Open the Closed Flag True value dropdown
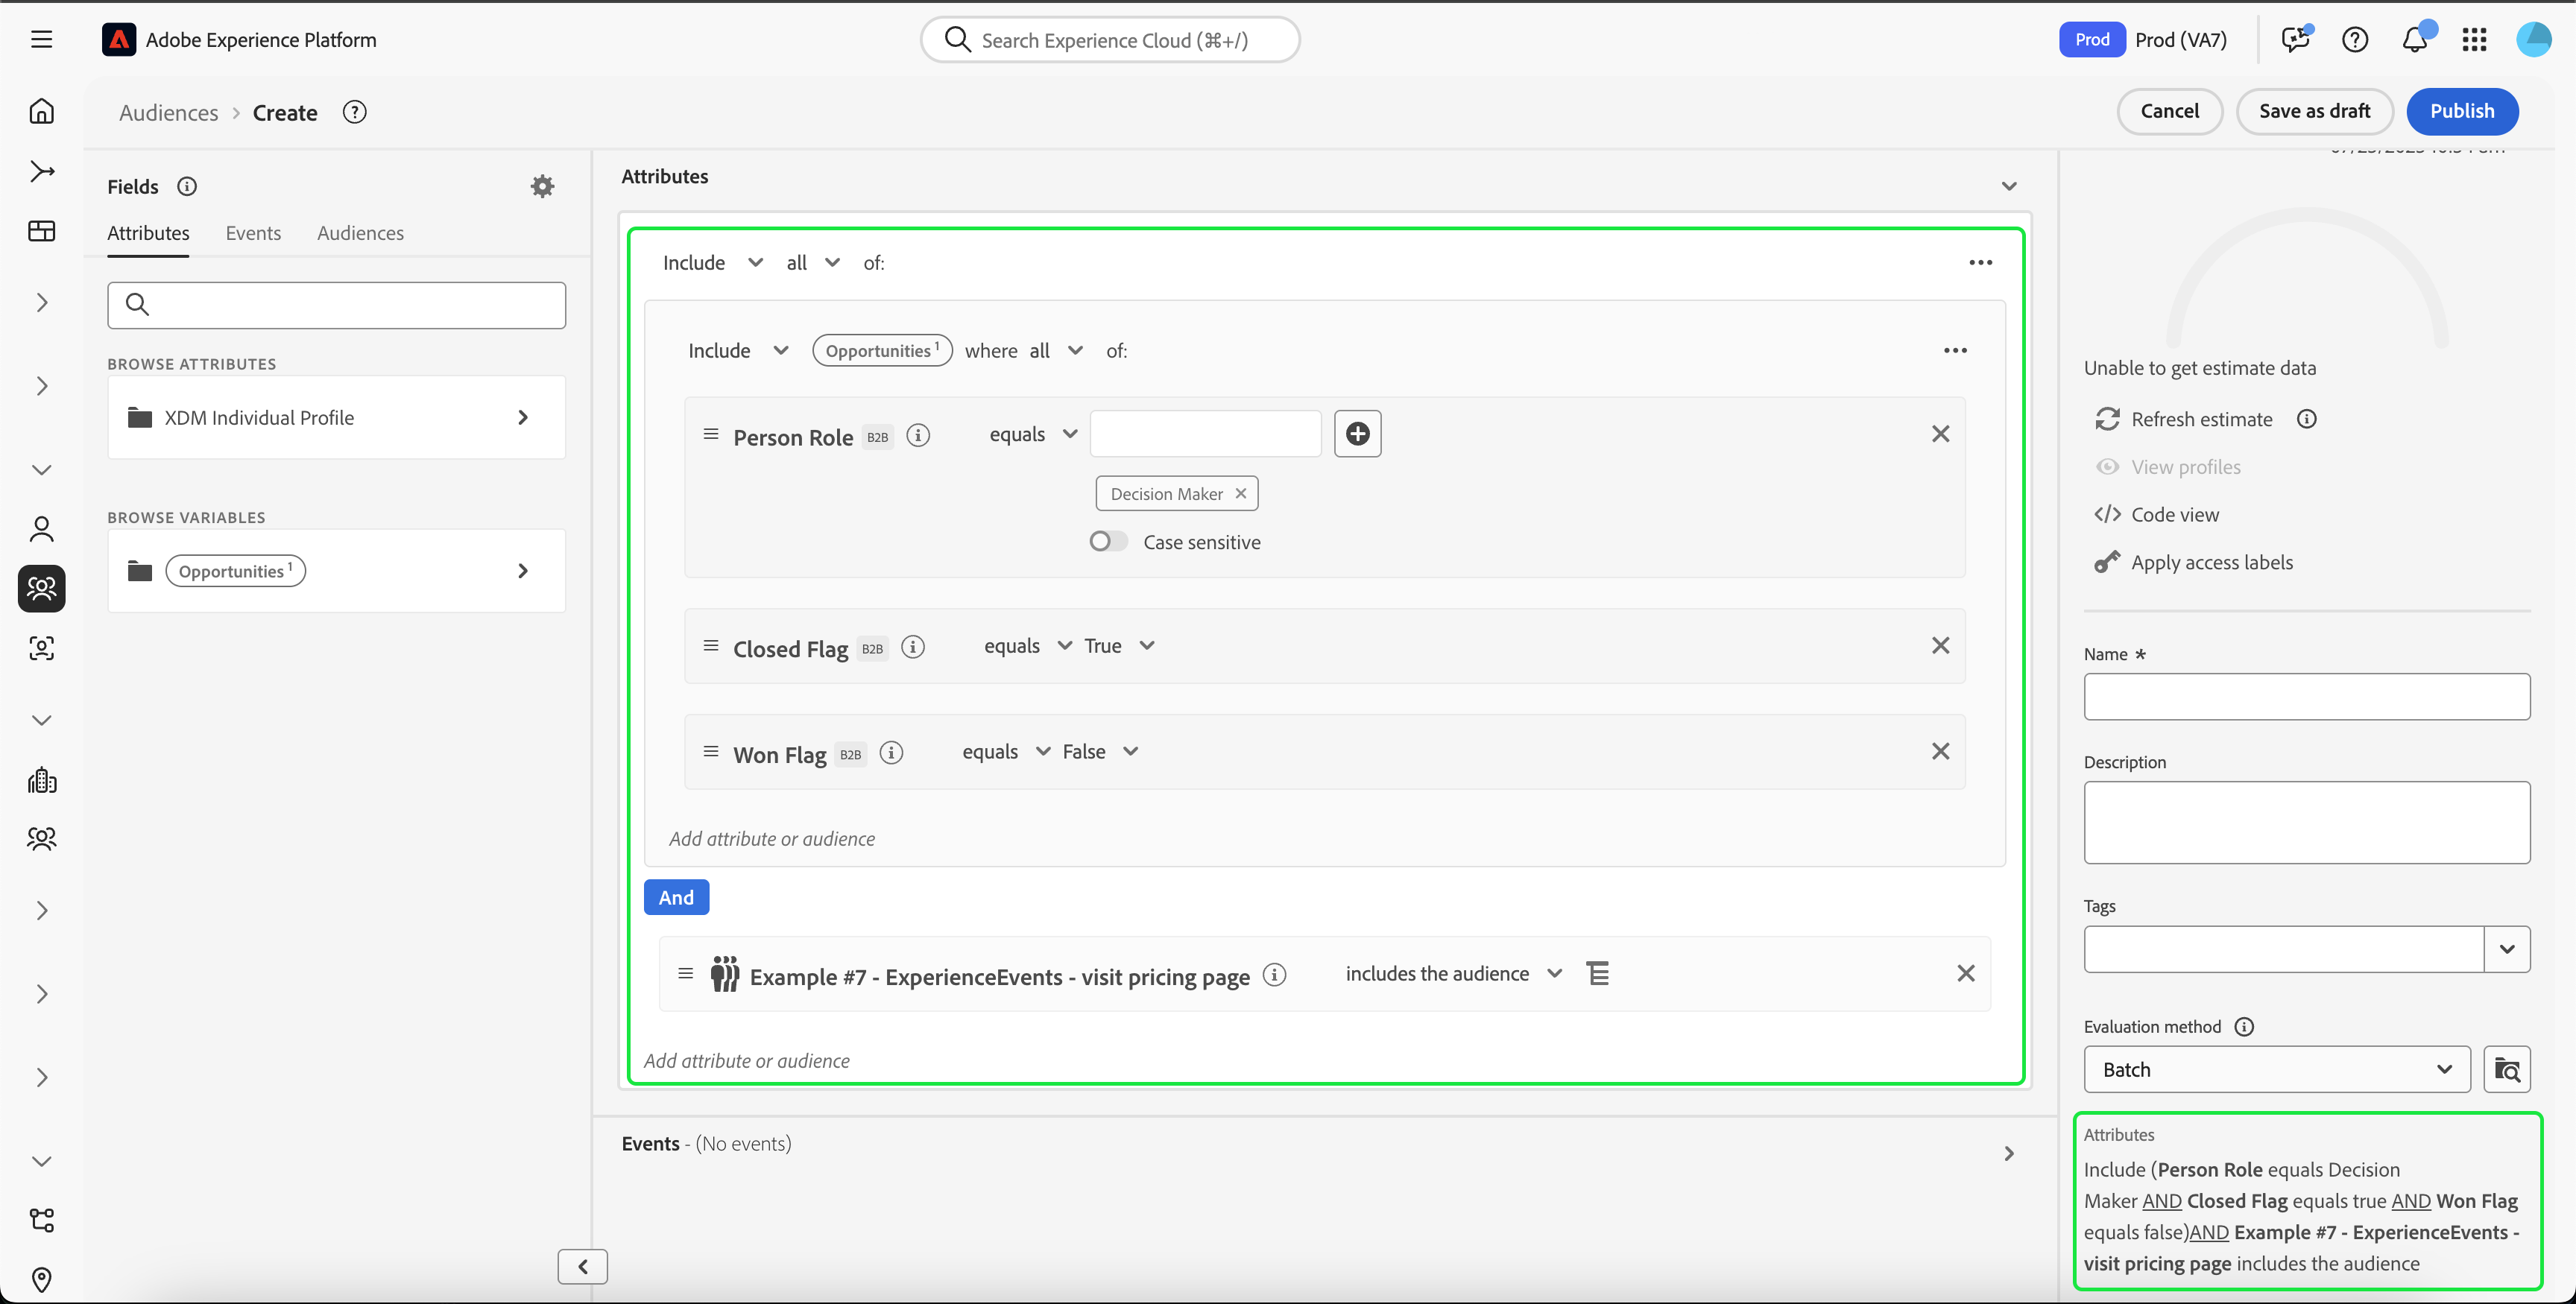Screen dimensions: 2576x1304 (x=1119, y=646)
